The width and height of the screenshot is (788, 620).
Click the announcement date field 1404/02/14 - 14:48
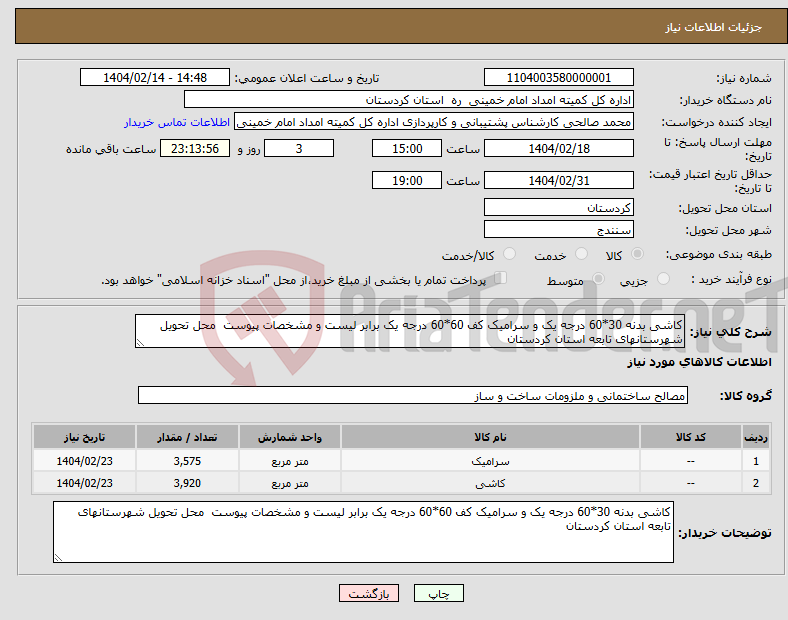point(155,77)
